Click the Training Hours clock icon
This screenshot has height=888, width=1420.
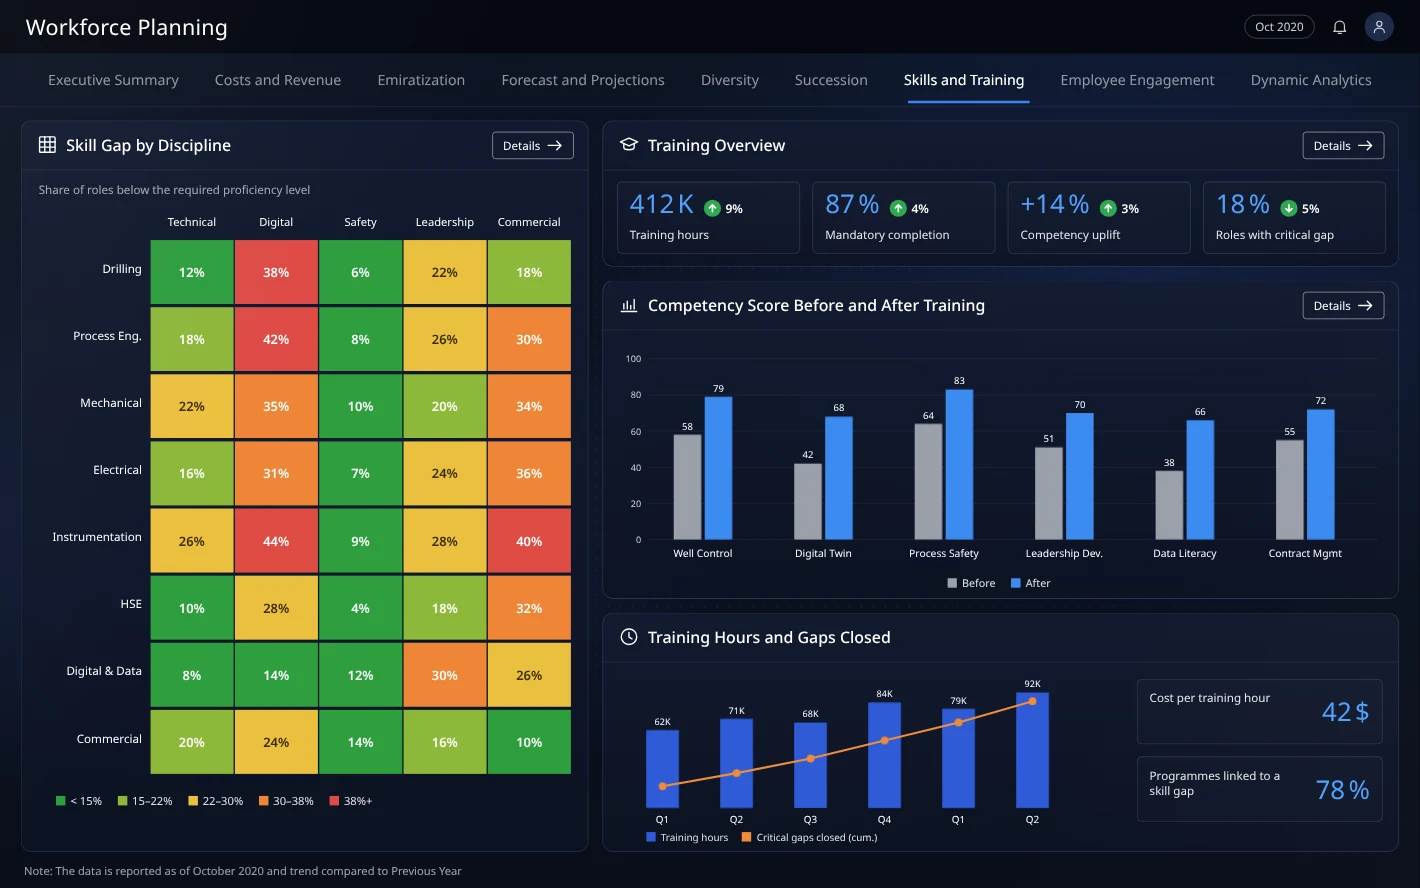click(x=629, y=637)
